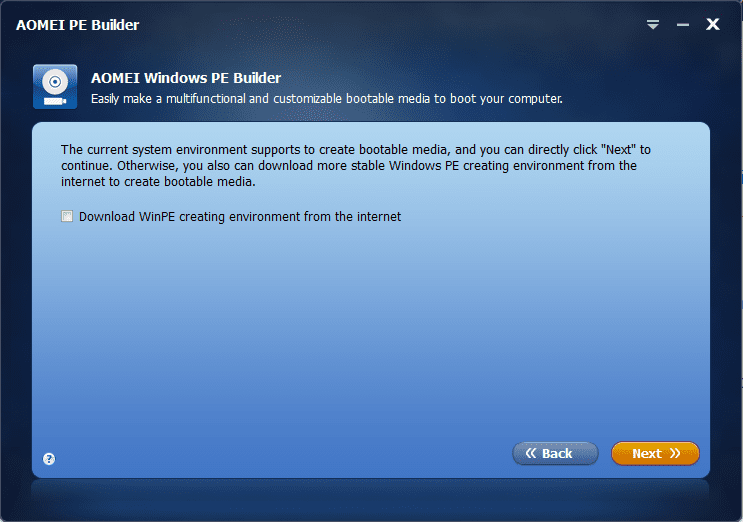This screenshot has width=743, height=522.
Task: Click the word Next on orange button
Action: click(647, 454)
